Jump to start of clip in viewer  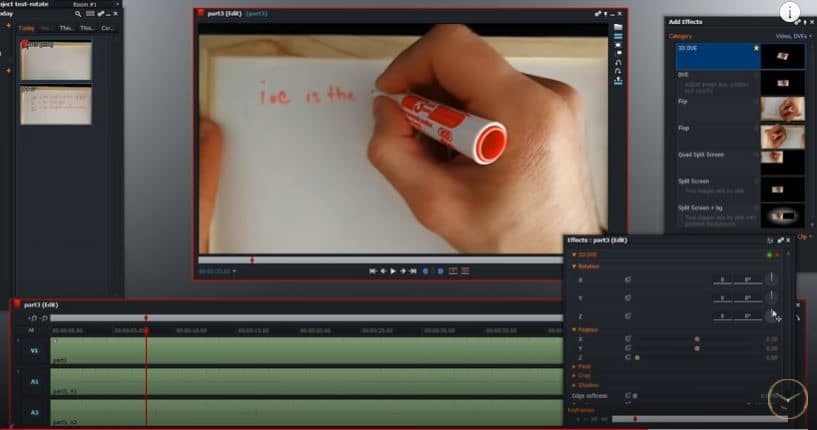pyautogui.click(x=373, y=271)
